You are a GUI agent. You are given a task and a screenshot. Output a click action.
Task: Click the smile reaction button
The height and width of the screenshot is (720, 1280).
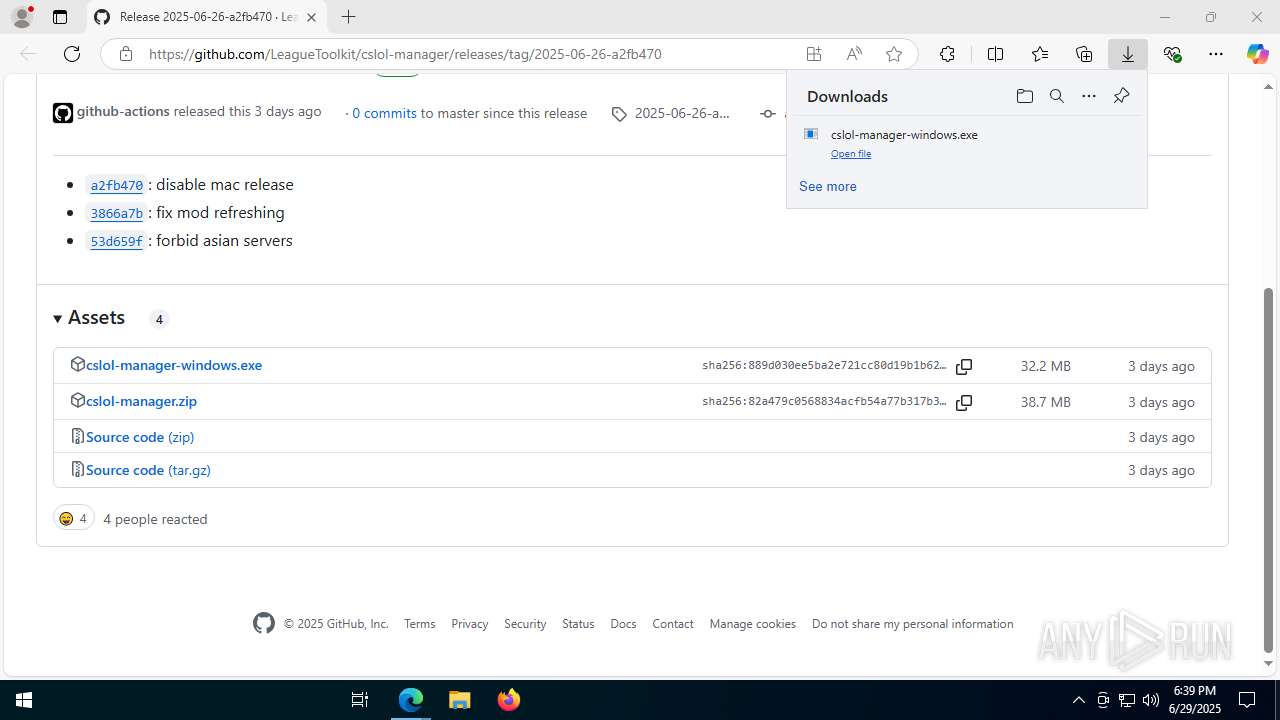click(x=73, y=518)
